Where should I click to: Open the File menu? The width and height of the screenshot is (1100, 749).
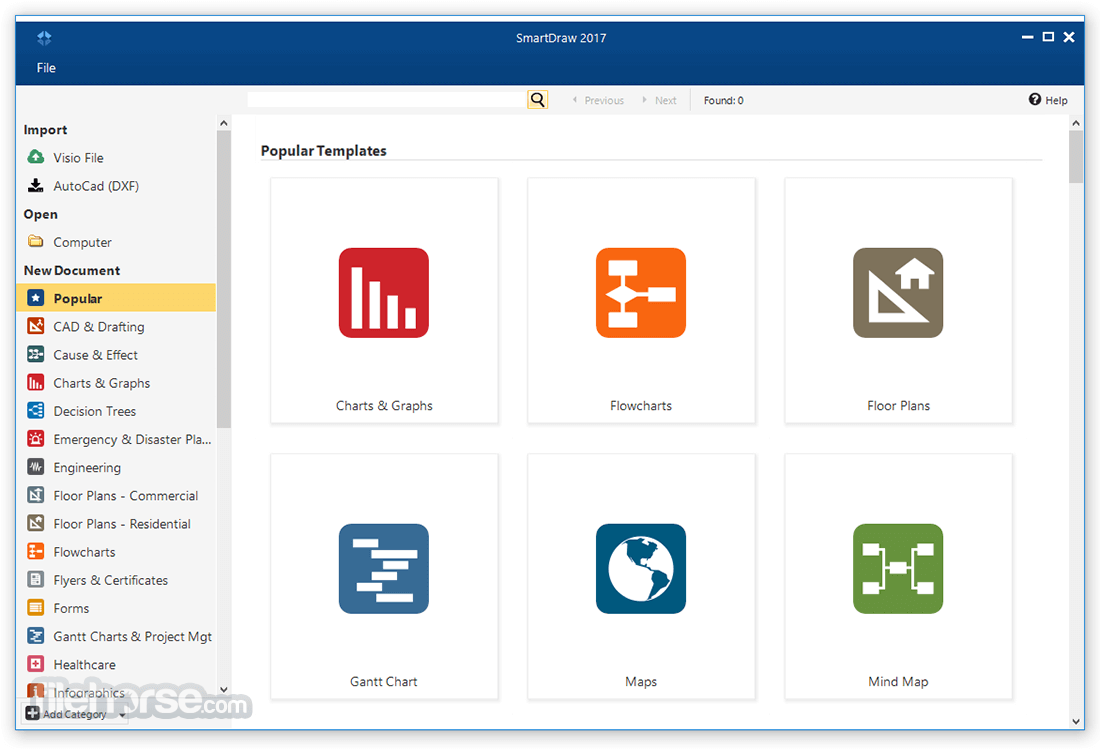pos(46,68)
